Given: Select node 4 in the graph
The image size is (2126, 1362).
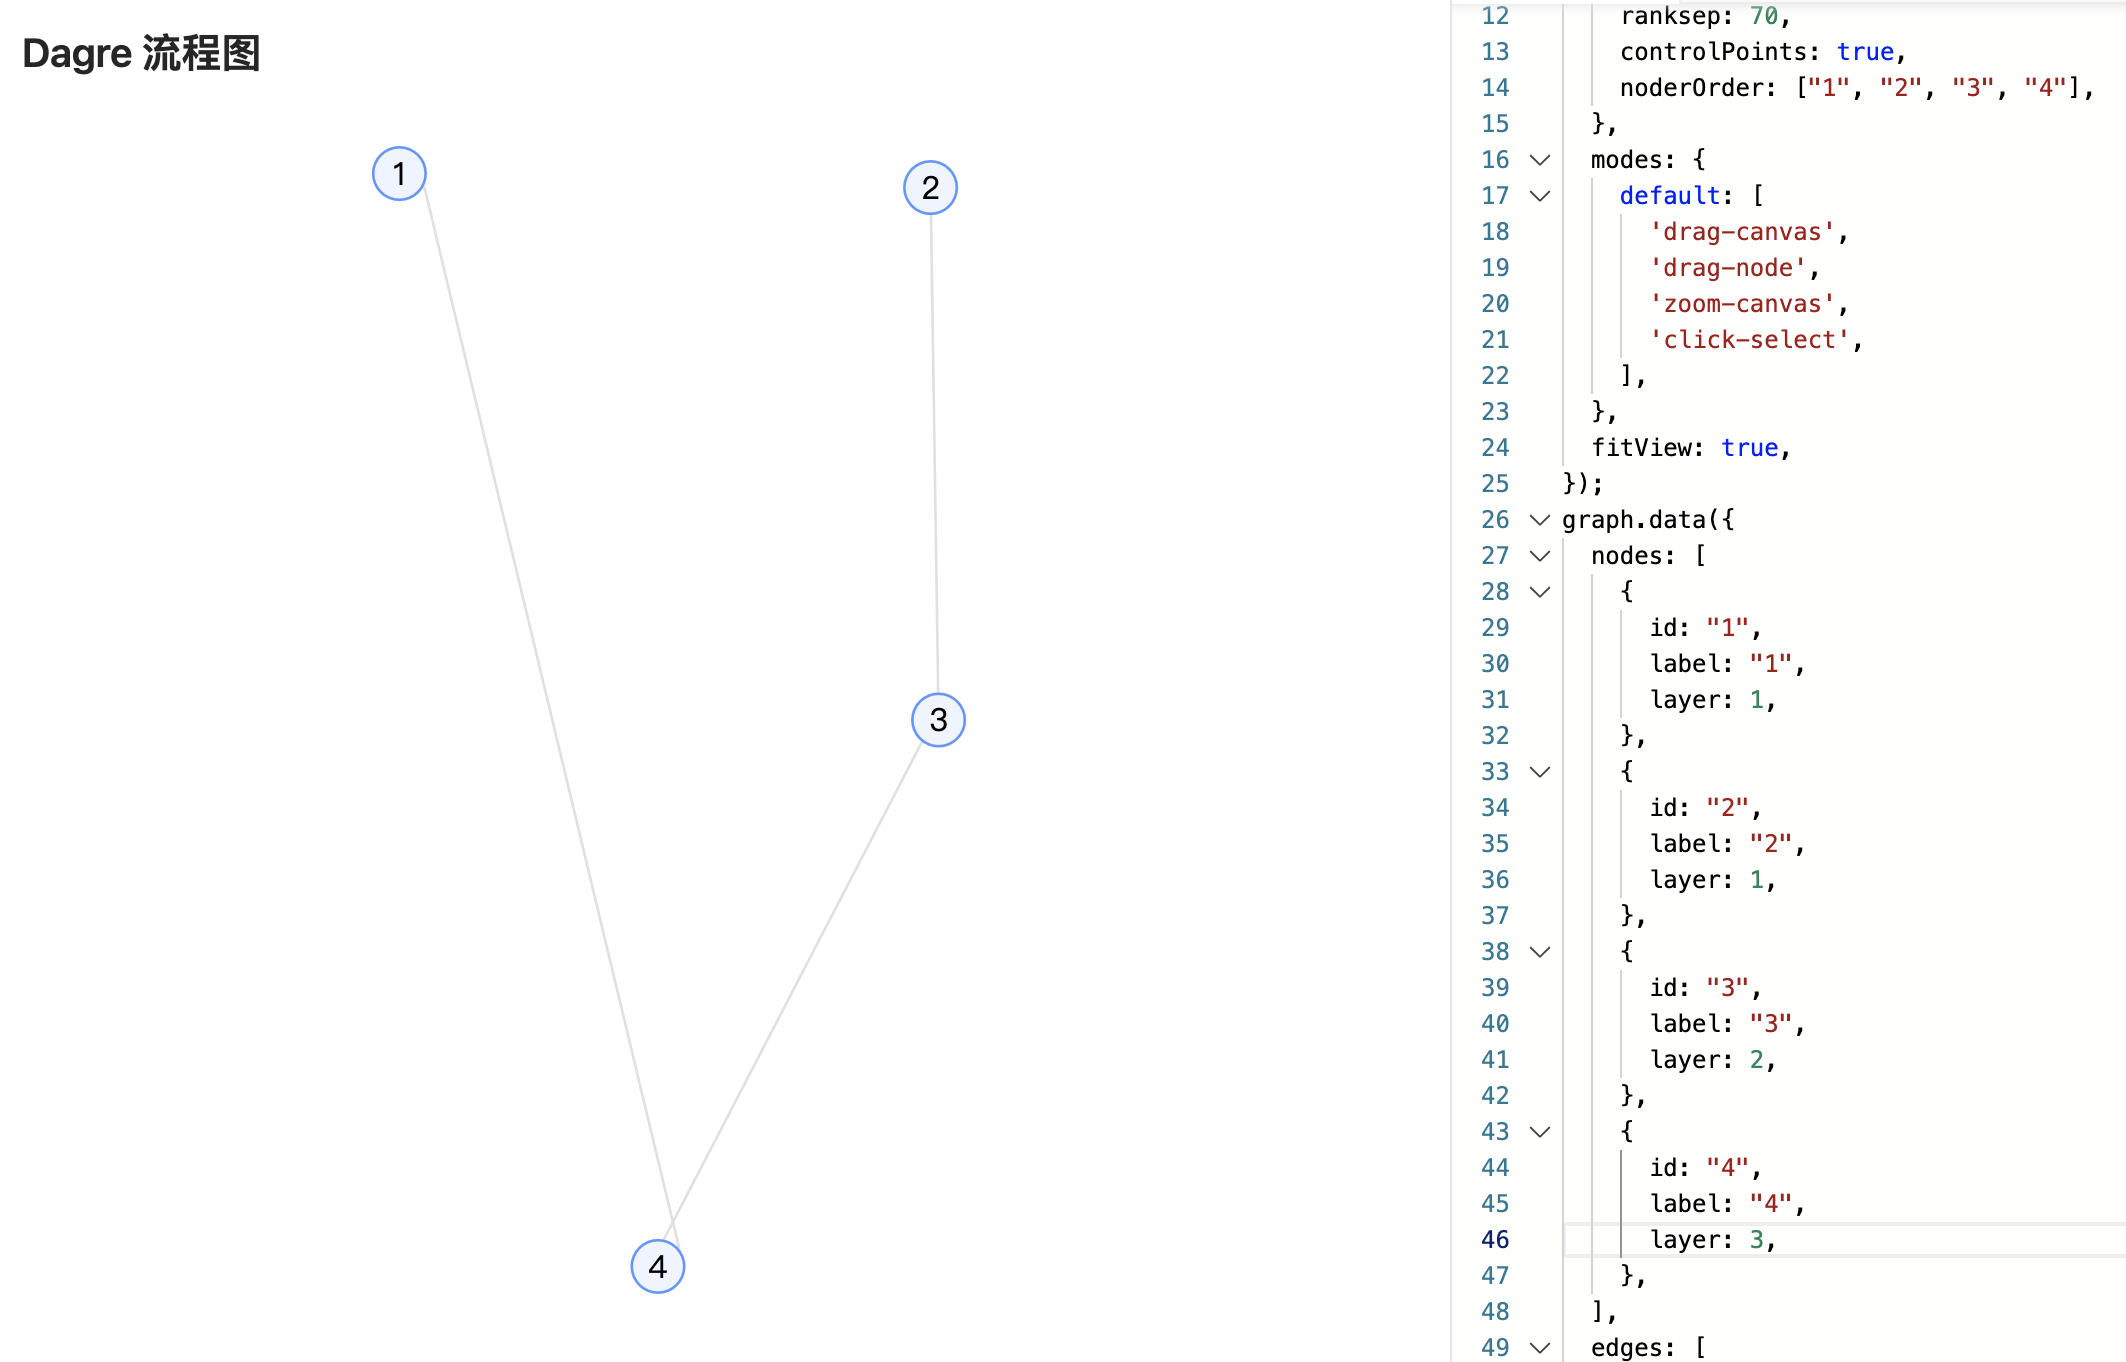Looking at the screenshot, I should 658,1265.
